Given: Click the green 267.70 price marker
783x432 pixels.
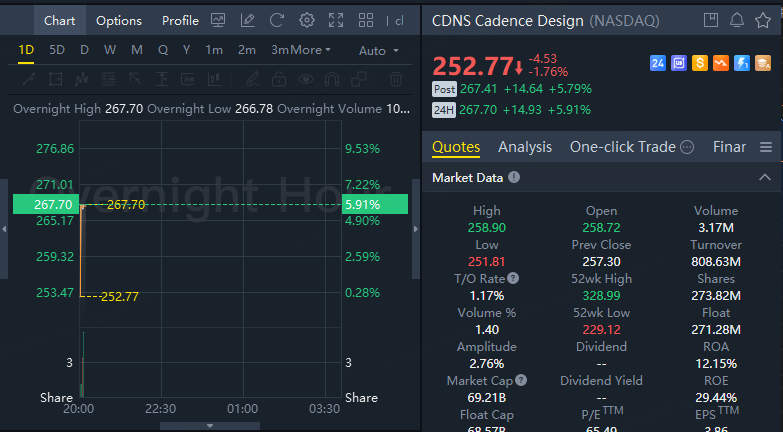Looking at the screenshot, I should [41, 204].
